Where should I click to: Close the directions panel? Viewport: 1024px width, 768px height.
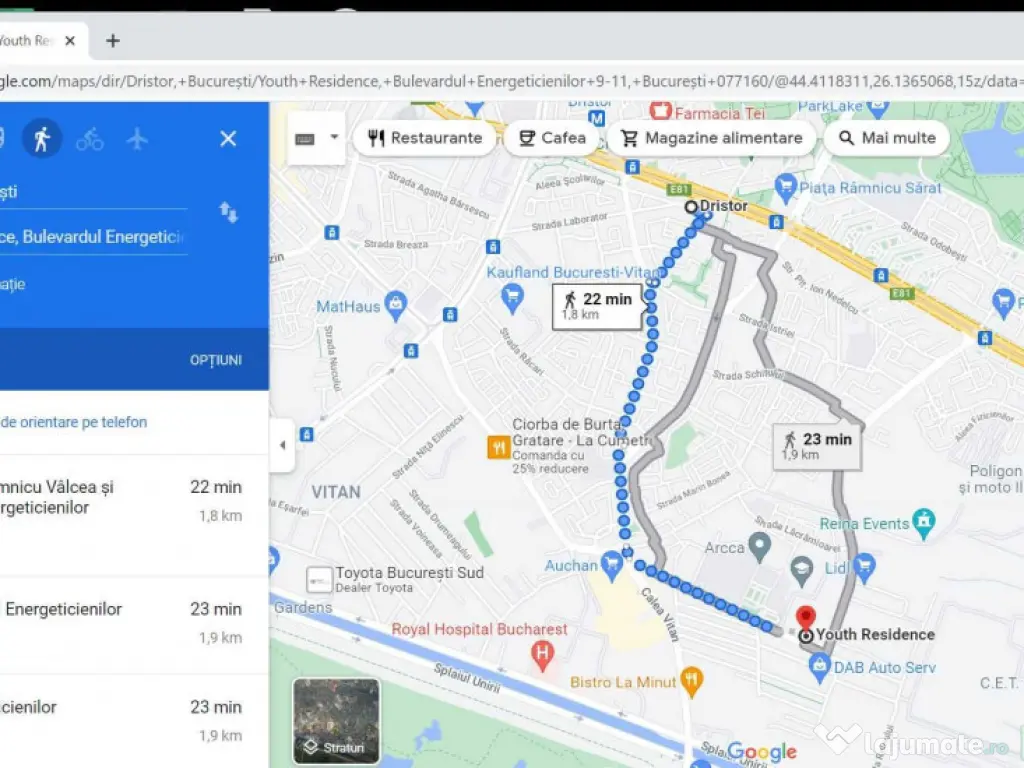pos(228,139)
